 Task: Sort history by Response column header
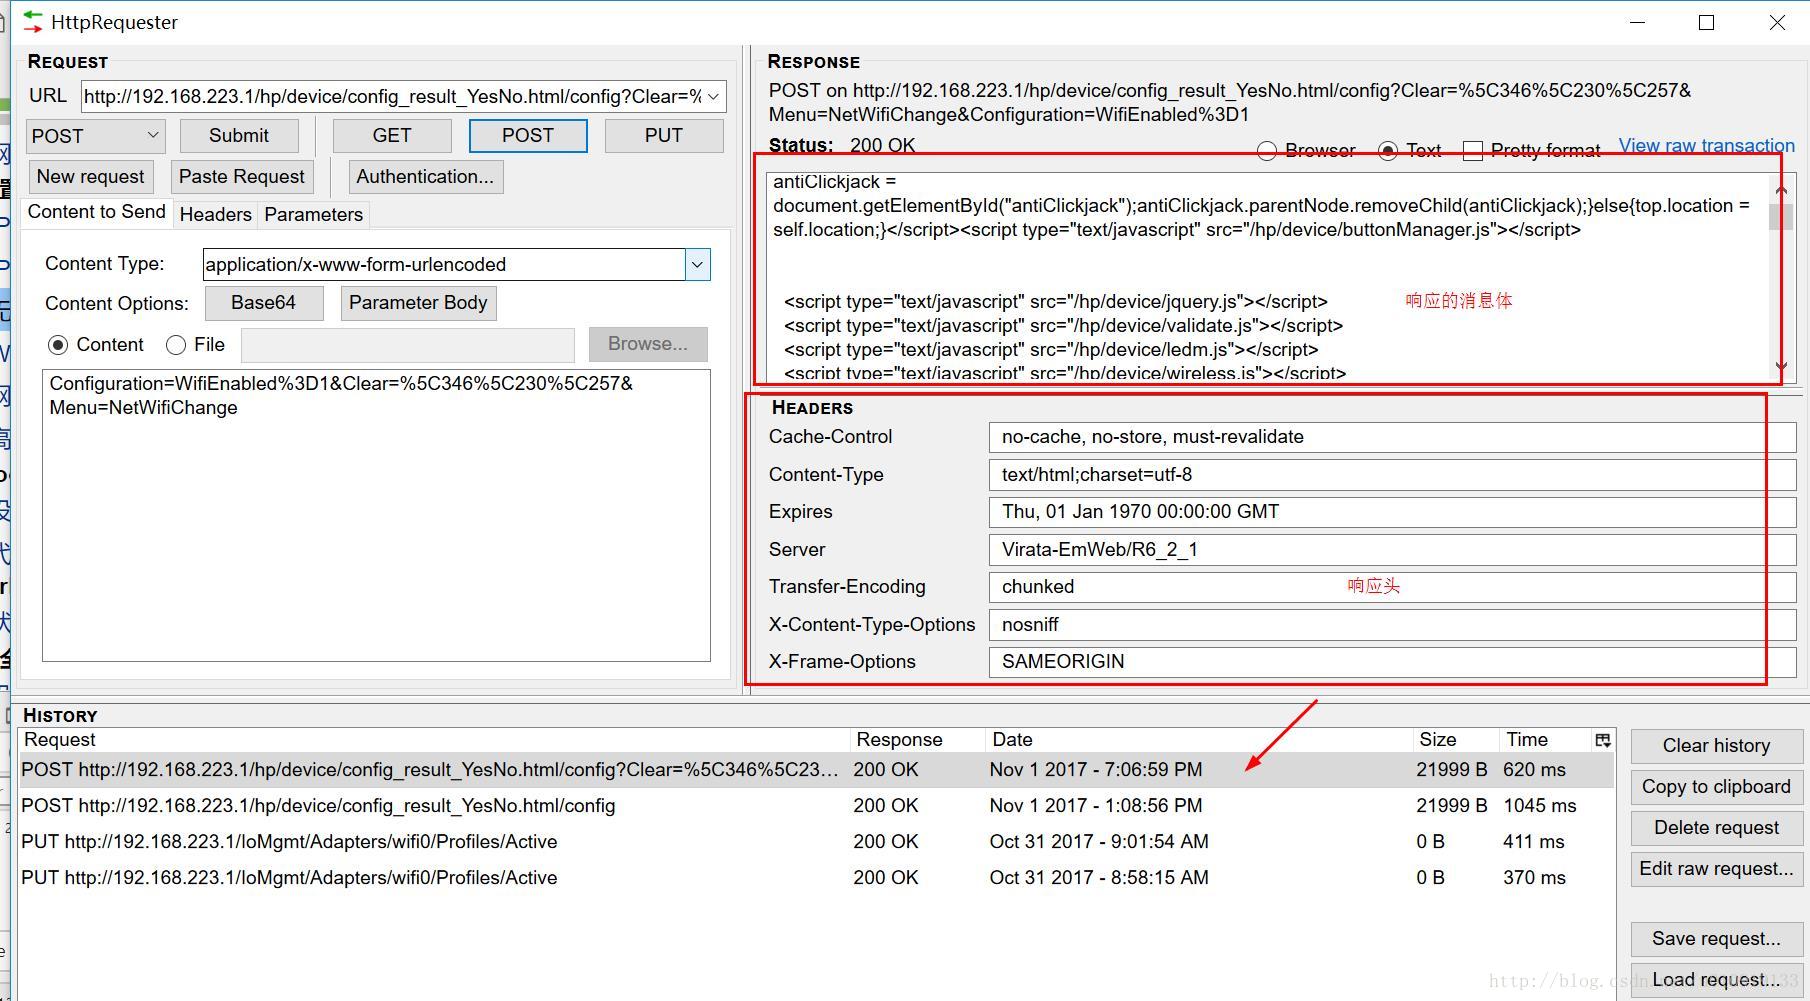(x=918, y=740)
